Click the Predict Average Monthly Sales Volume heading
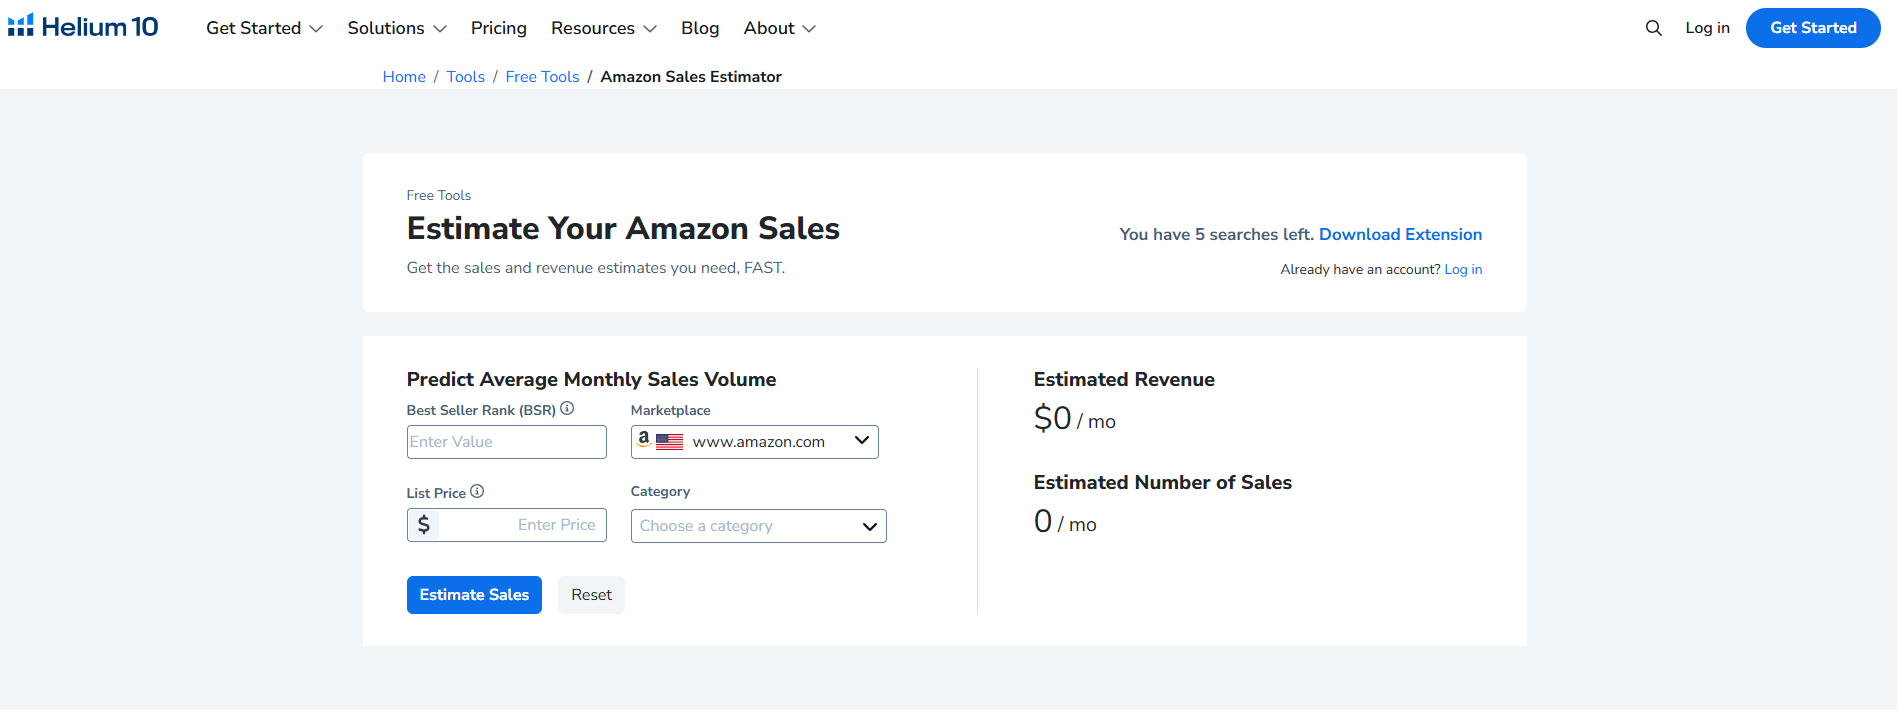This screenshot has height=723, width=1898. (591, 379)
